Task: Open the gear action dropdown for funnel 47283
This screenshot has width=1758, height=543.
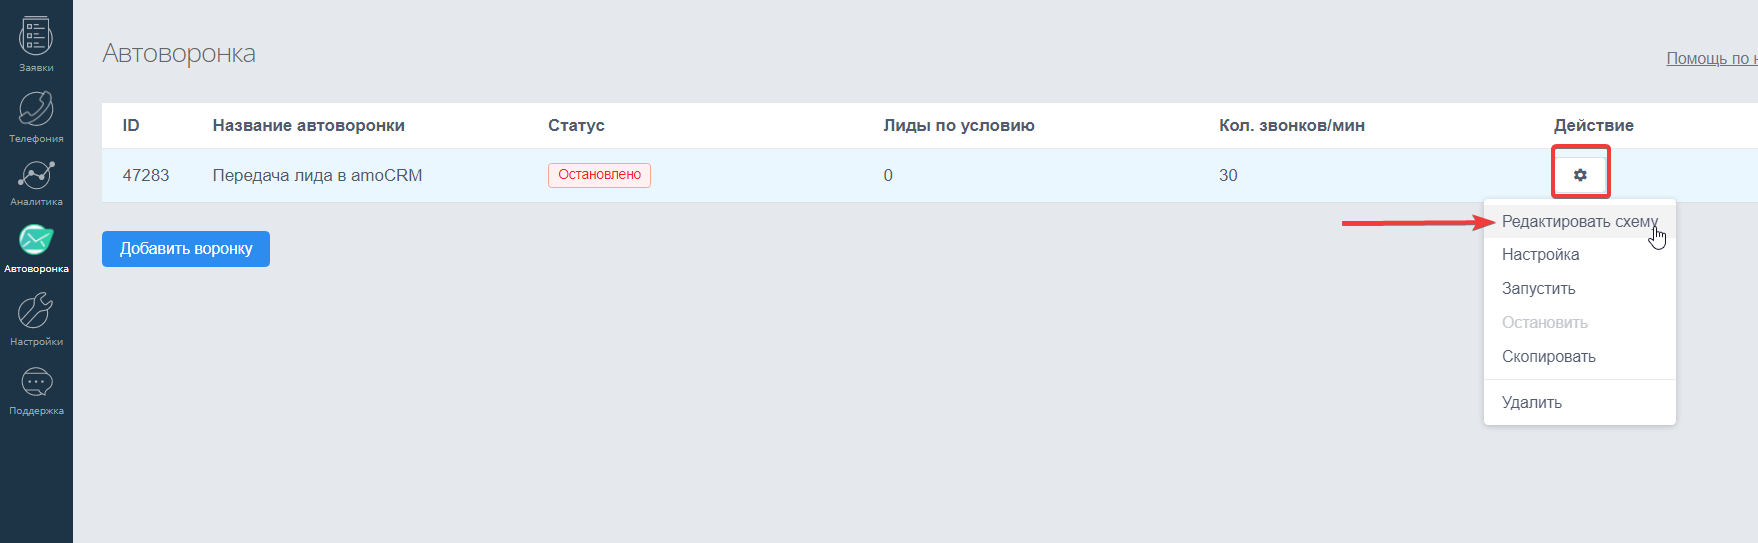Action: (1580, 175)
